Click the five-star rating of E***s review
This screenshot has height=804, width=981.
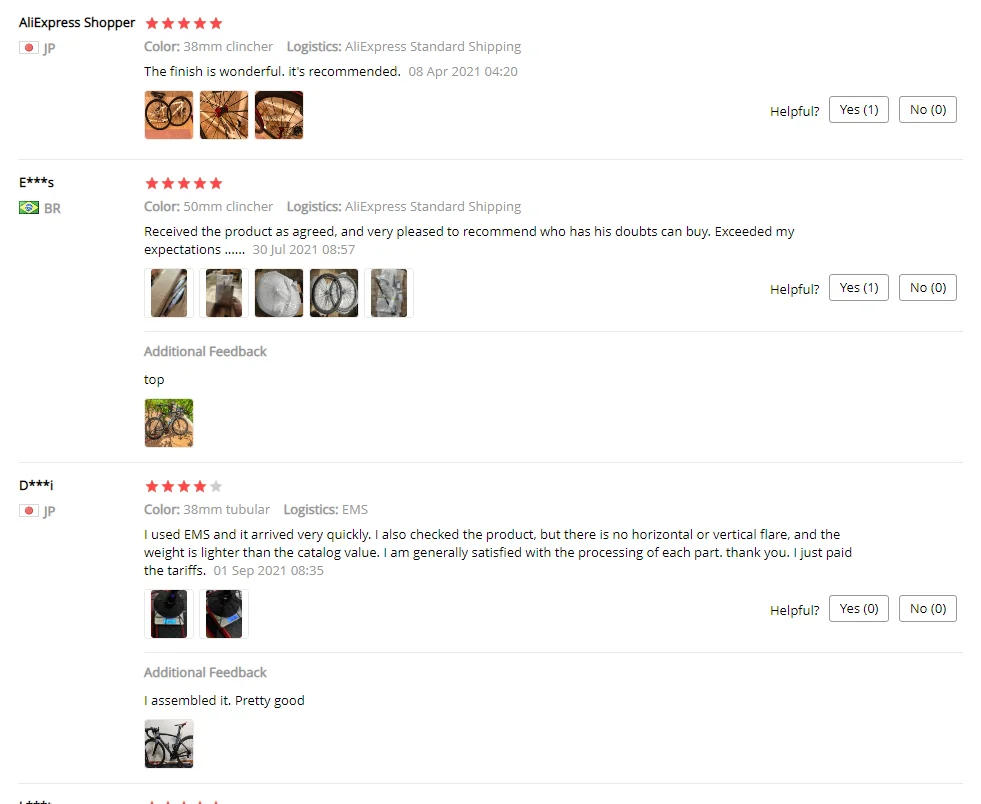point(184,183)
